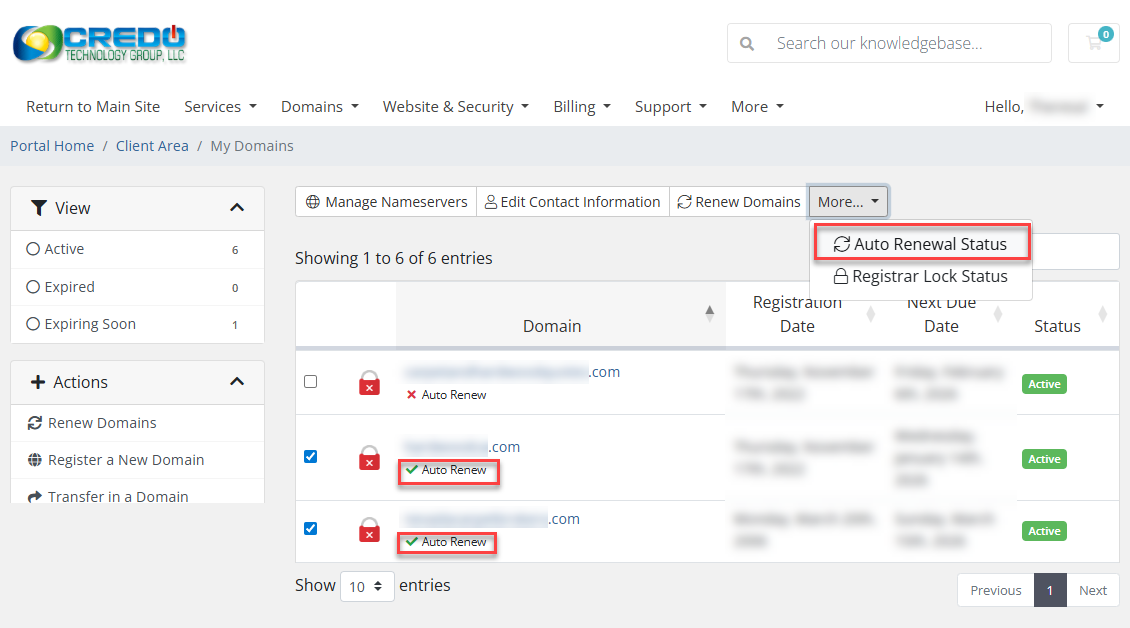1130x628 pixels.
Task: Collapse the Actions panel chevron
Action: 237,382
